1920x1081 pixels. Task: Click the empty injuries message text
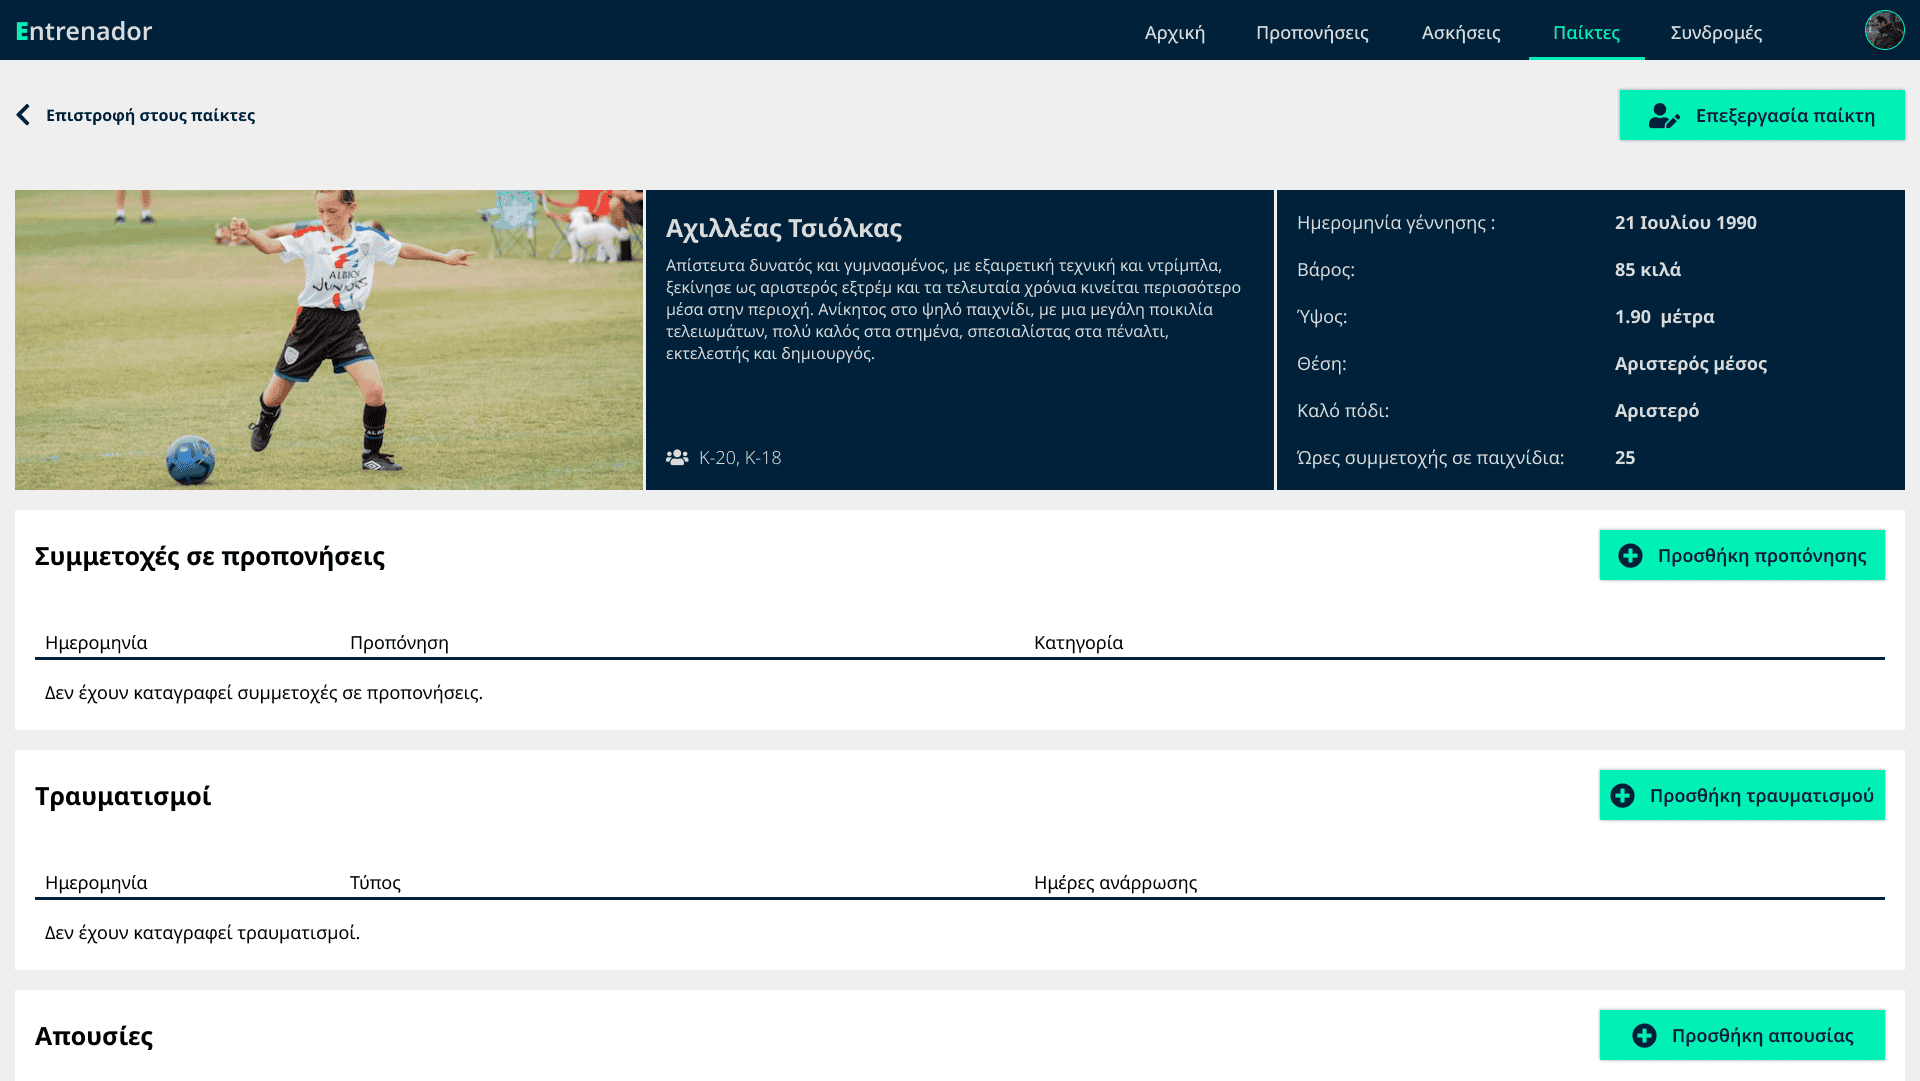coord(202,932)
